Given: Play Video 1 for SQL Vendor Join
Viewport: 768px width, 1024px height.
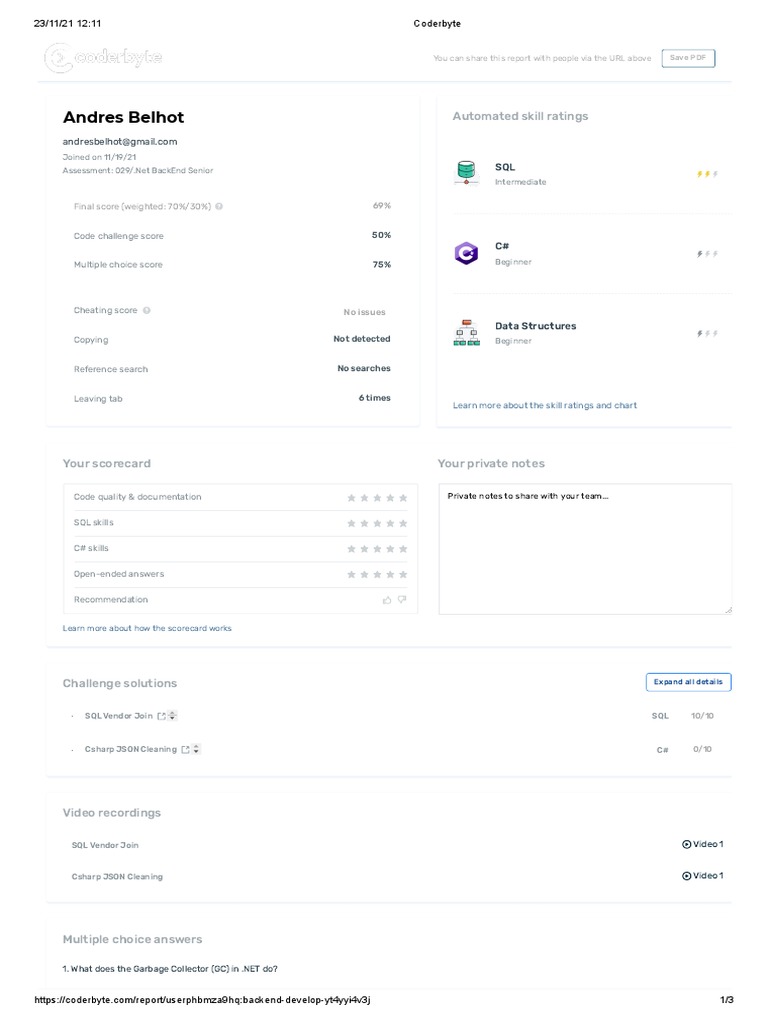Looking at the screenshot, I should point(702,844).
